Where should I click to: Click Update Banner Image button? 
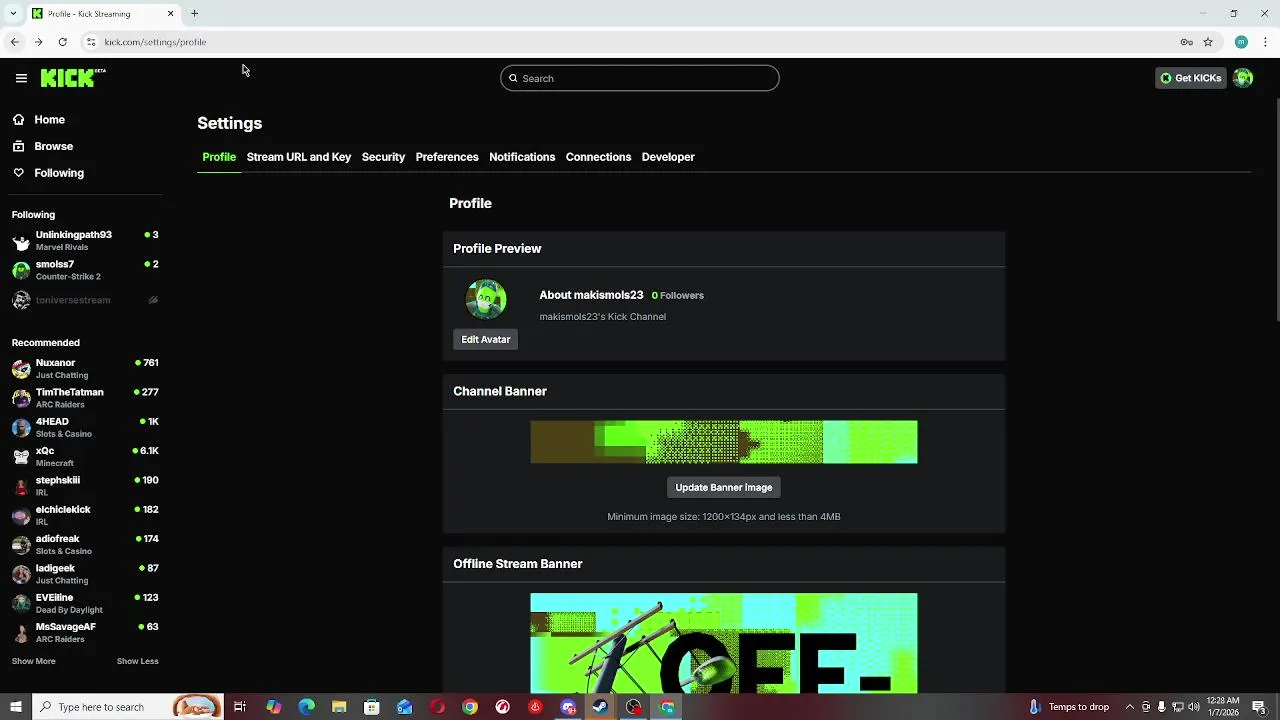click(x=724, y=487)
